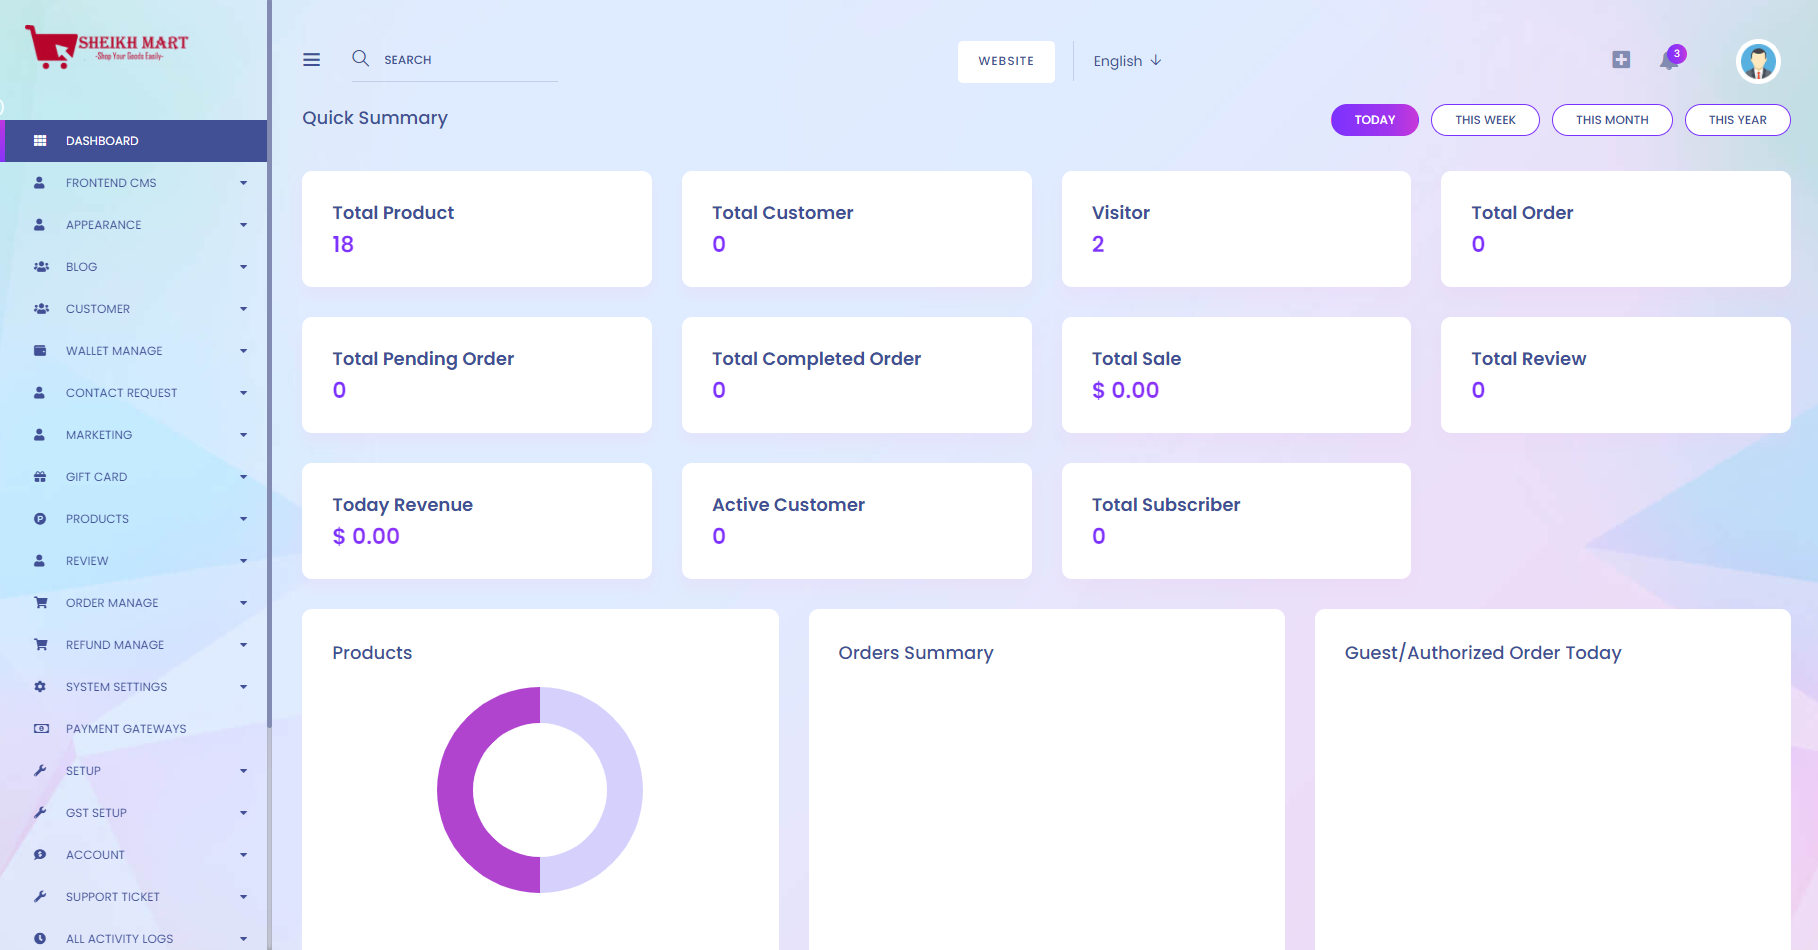Click the Payment Gateways sidebar icon

pyautogui.click(x=41, y=729)
